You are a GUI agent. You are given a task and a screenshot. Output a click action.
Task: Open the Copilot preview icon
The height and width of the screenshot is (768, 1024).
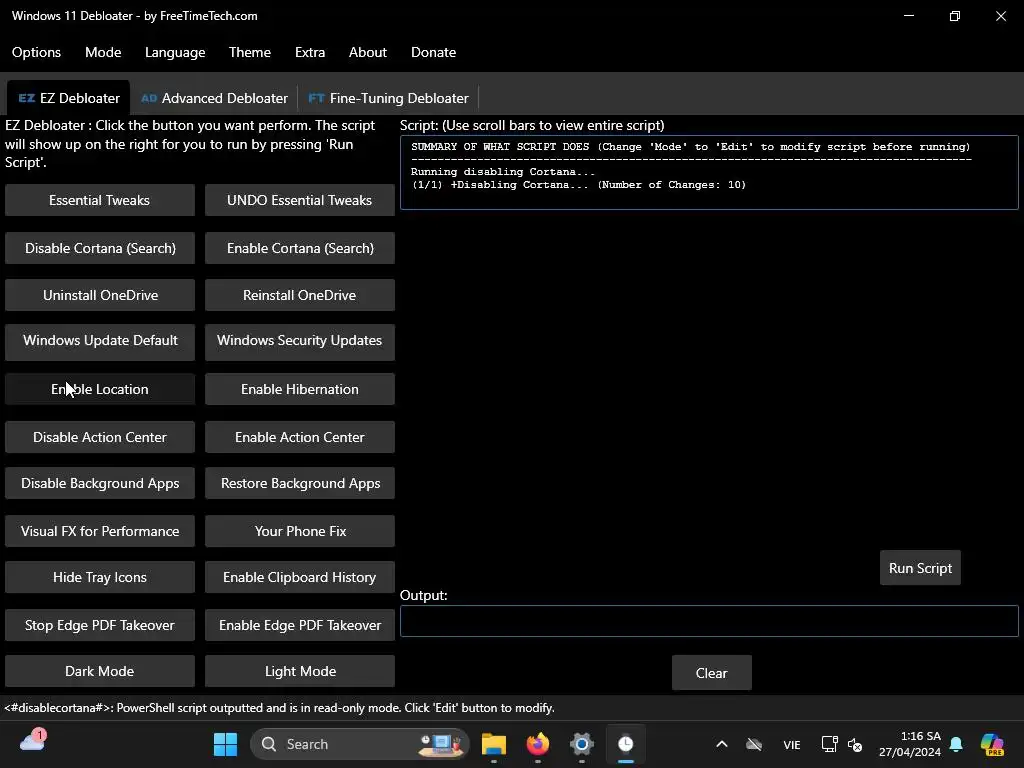[992, 744]
